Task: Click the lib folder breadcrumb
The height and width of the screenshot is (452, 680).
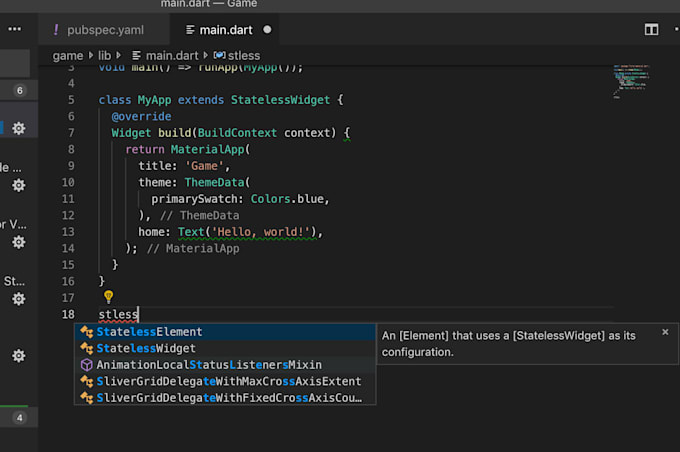Action: point(105,56)
